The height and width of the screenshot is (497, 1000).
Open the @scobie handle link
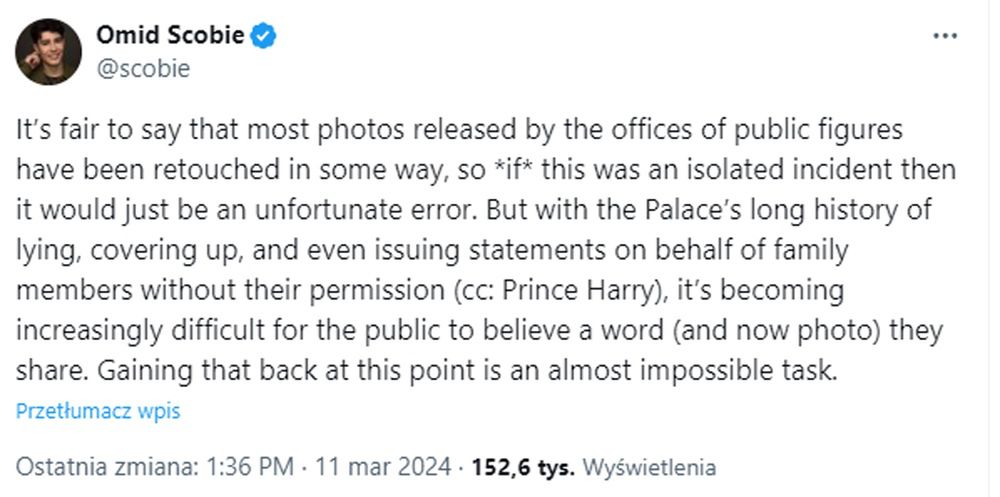pyautogui.click(x=142, y=68)
